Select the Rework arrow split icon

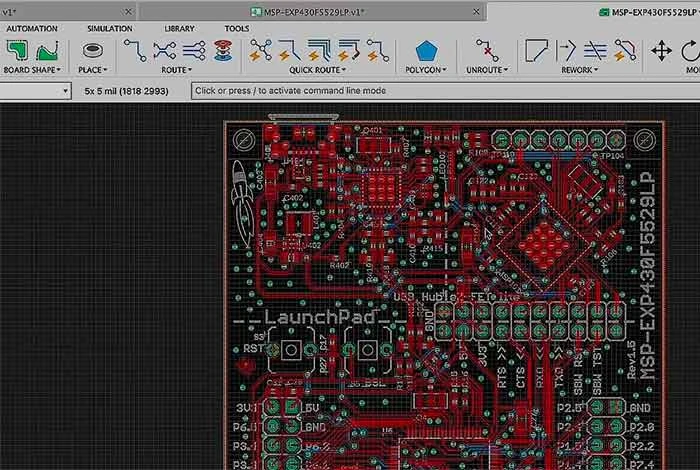[566, 50]
